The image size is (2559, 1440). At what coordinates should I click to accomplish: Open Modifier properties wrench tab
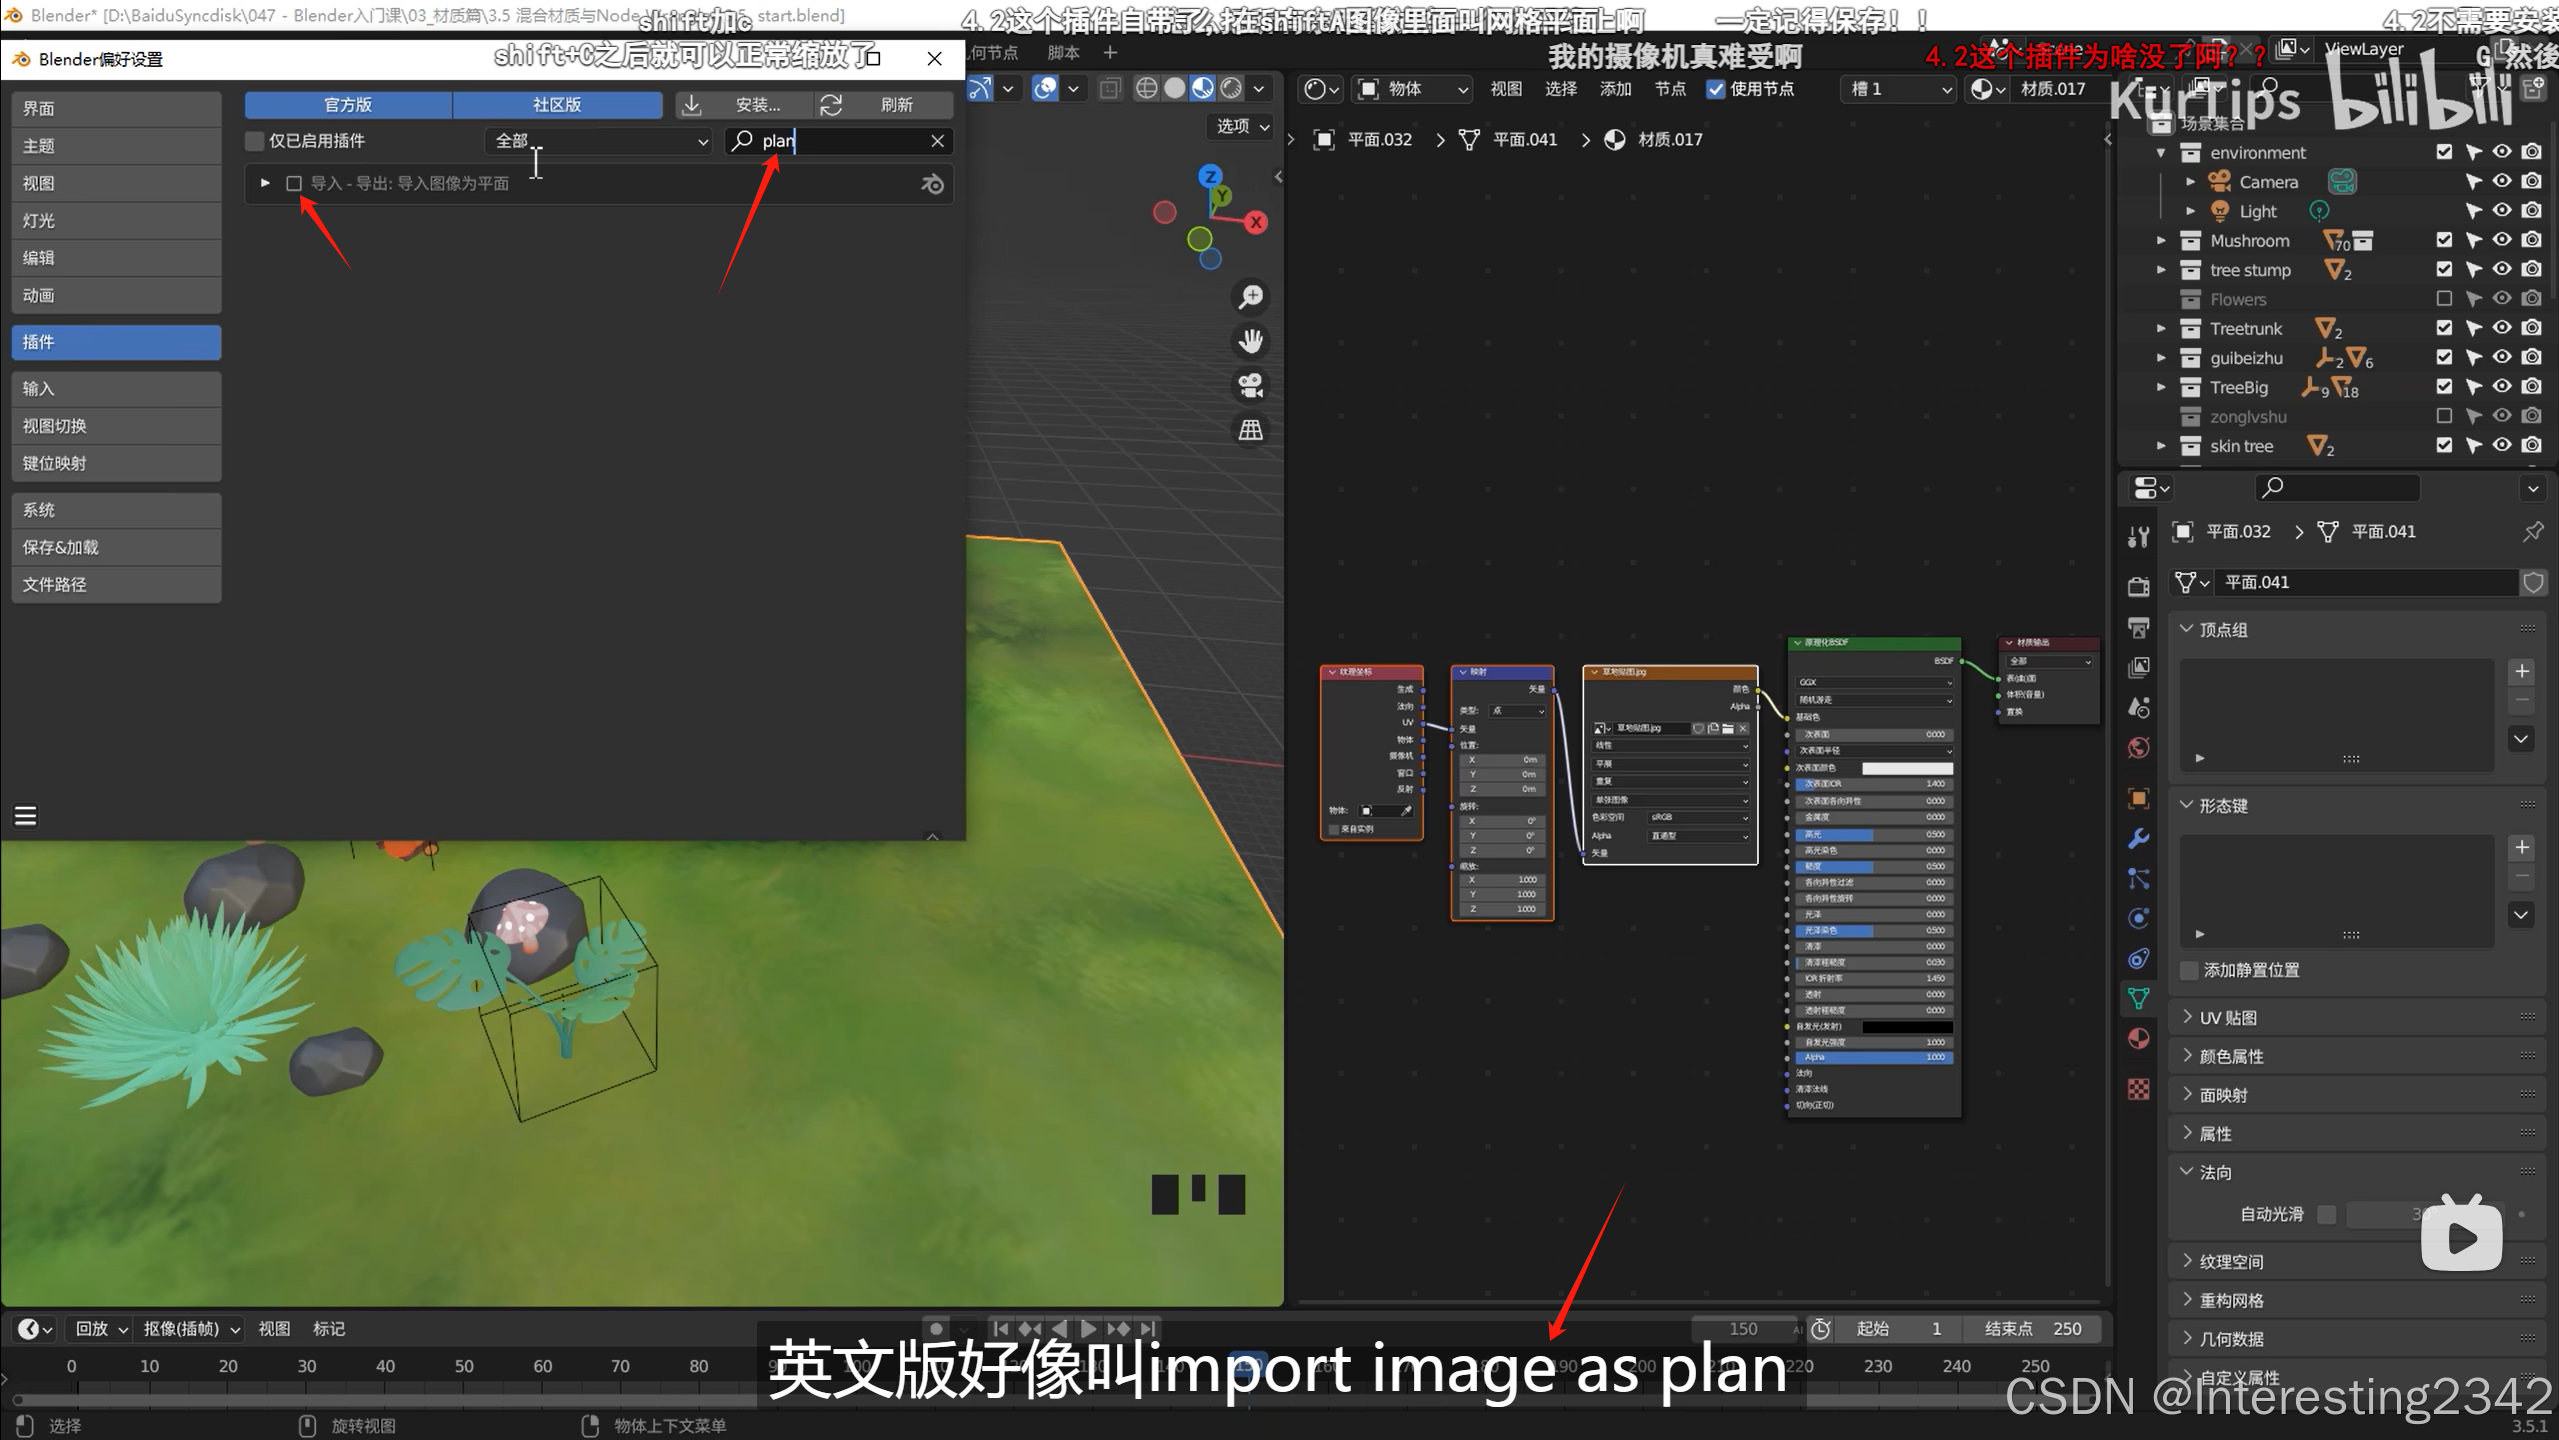pos(2139,838)
